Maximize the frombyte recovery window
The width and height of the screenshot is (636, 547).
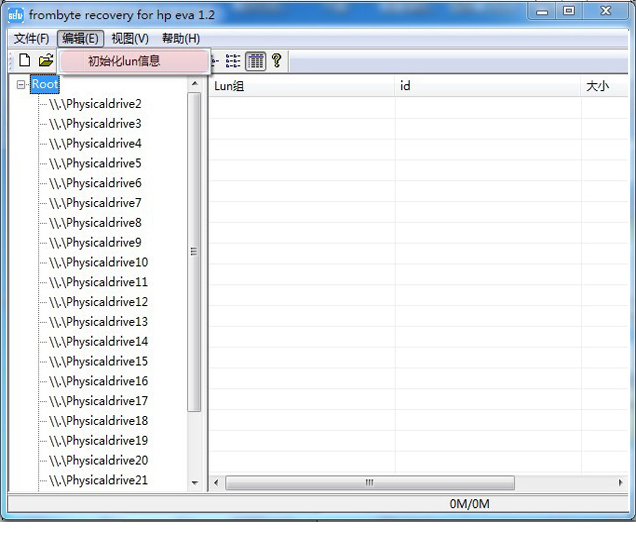click(x=569, y=11)
